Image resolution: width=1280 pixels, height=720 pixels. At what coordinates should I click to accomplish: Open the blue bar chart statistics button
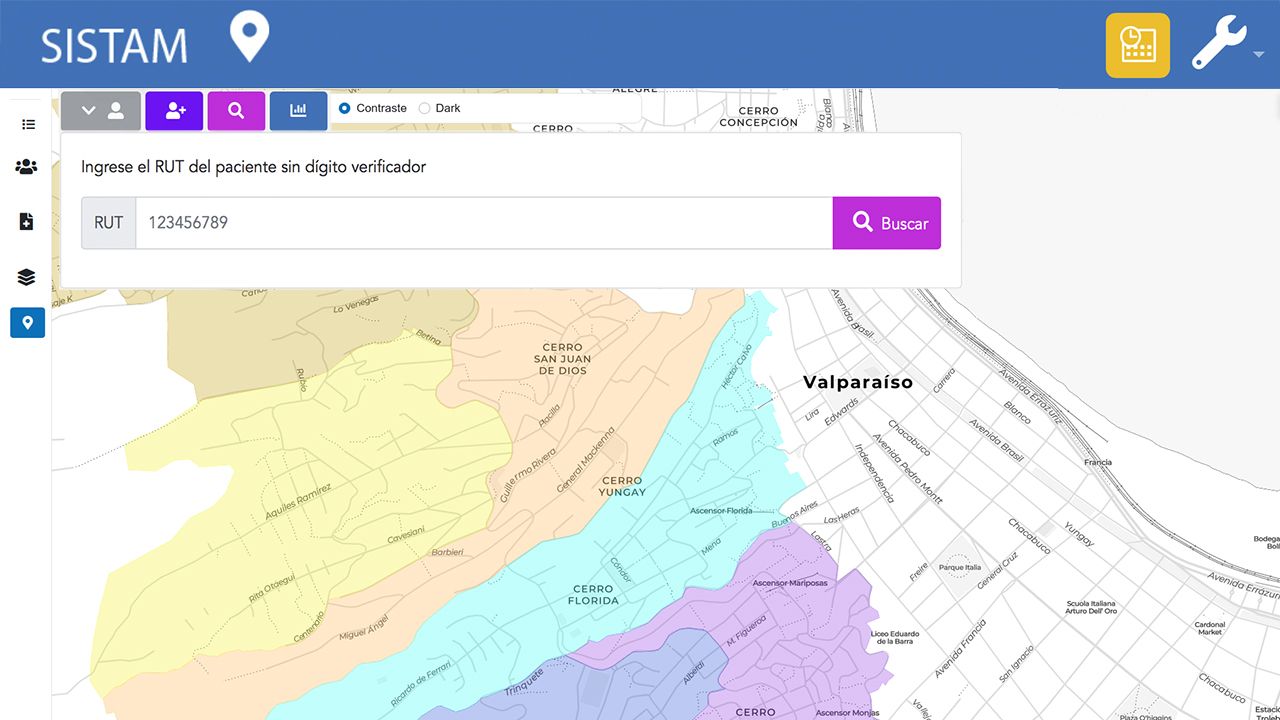click(298, 111)
